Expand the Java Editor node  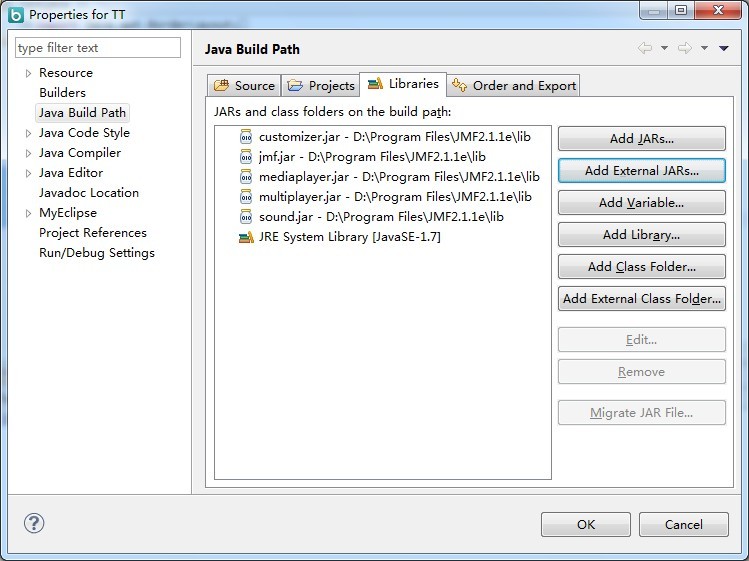(x=28, y=173)
